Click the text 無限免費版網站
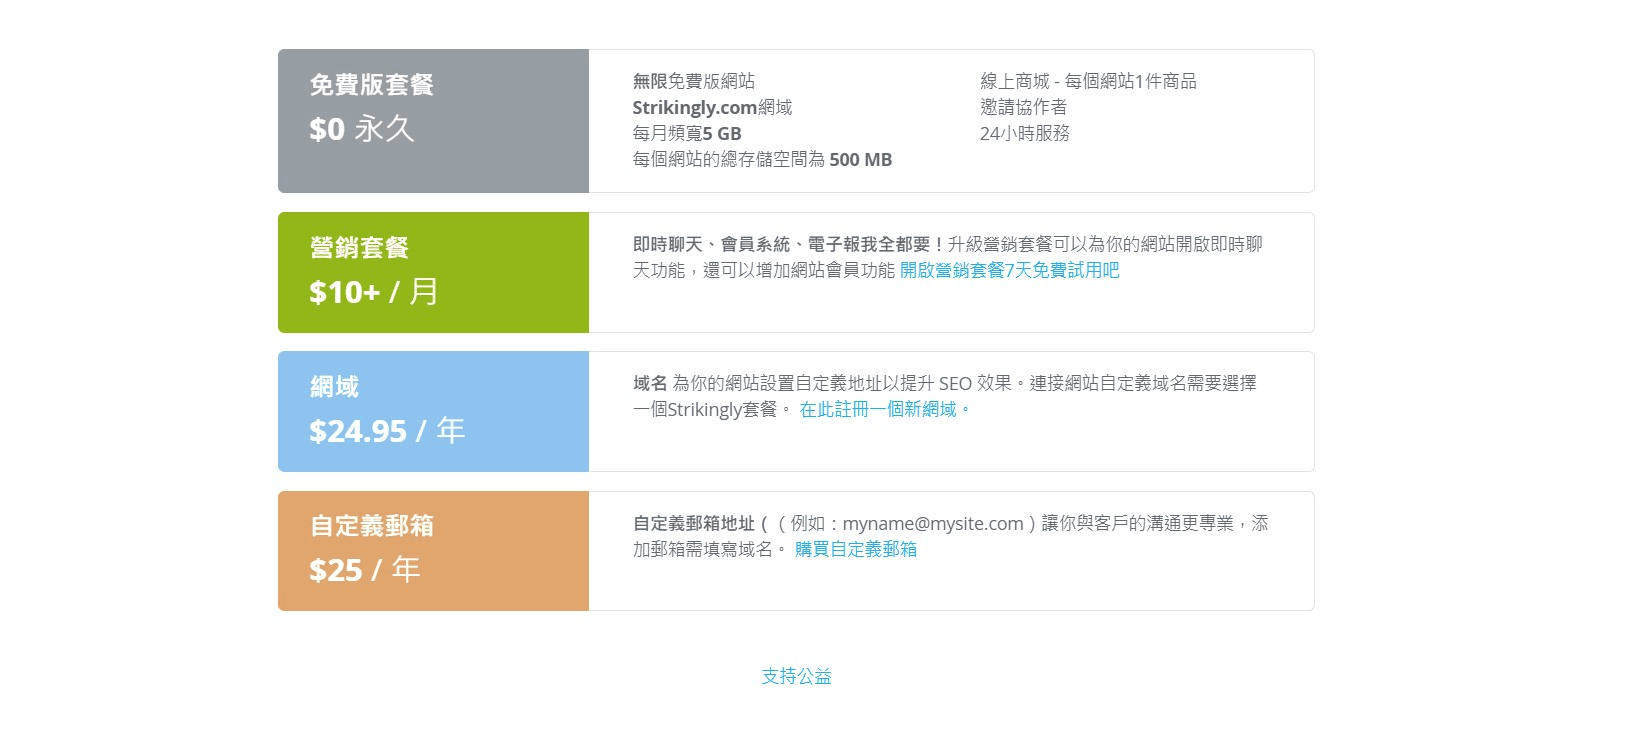1638x738 pixels. click(694, 81)
